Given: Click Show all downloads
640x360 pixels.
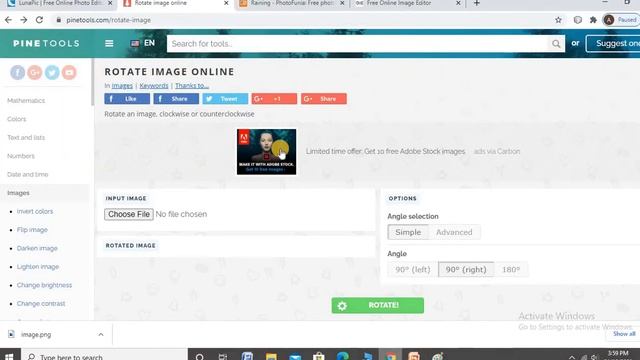Looking at the screenshot, I should [x=624, y=334].
